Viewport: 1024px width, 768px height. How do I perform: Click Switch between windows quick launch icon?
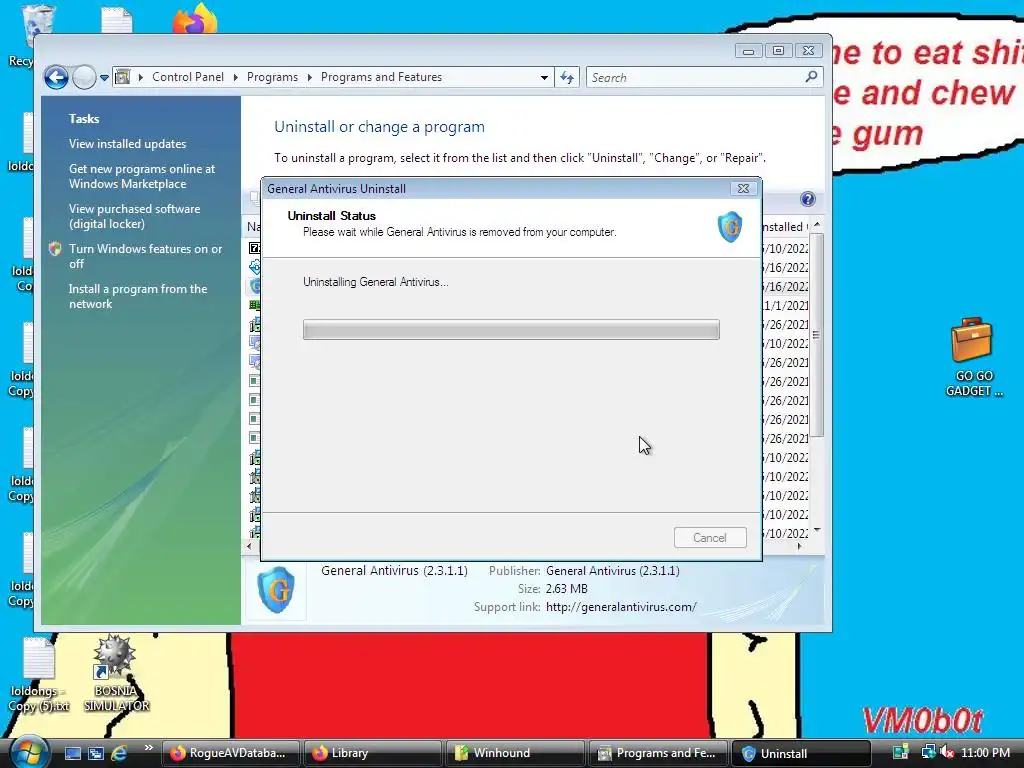click(x=95, y=753)
